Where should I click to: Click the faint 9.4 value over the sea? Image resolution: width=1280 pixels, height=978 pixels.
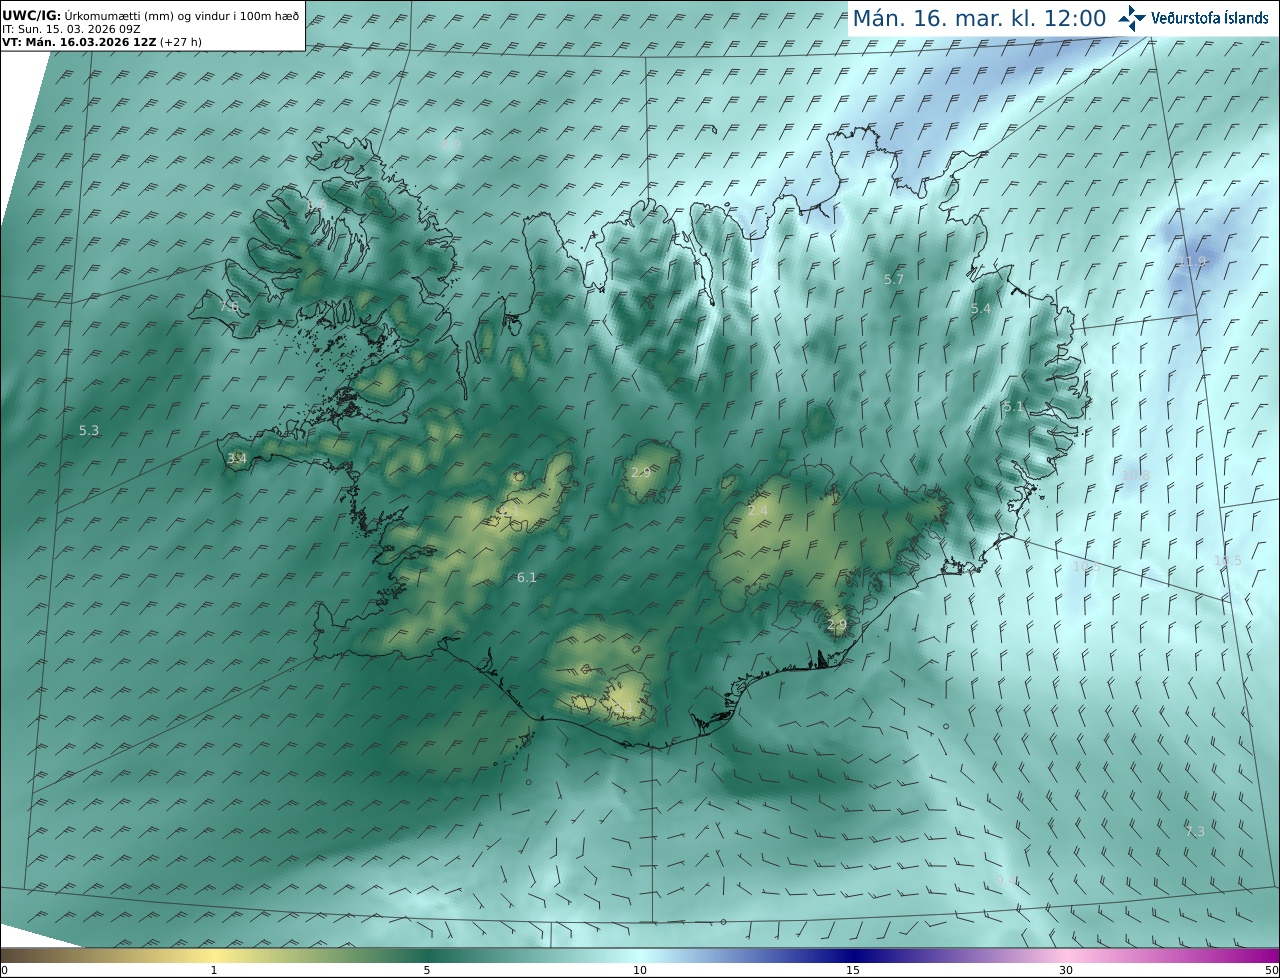point(1007,880)
